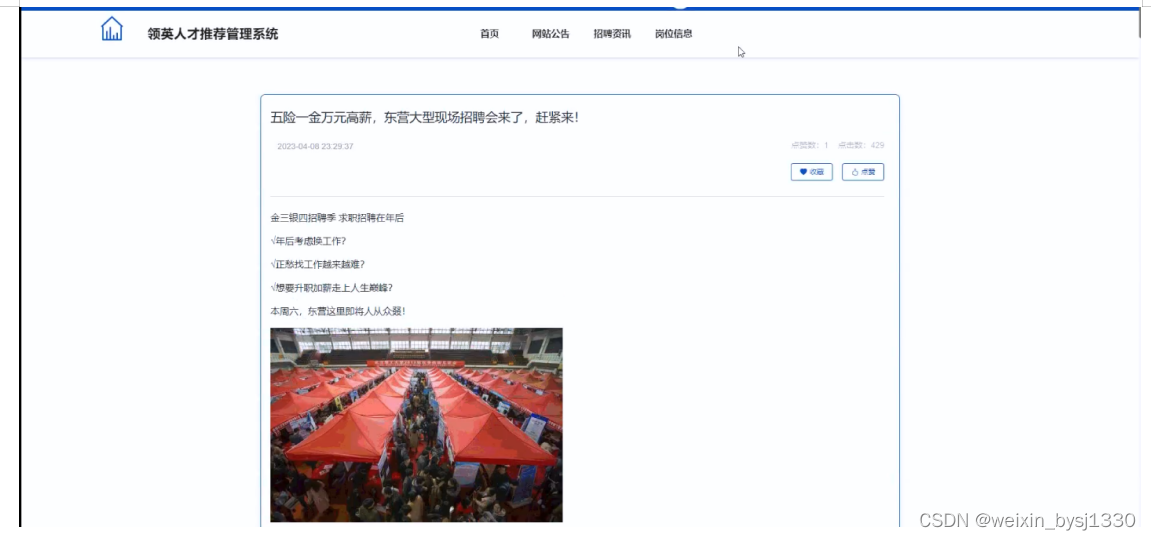The image size is (1151, 540).
Task: Click the date 2023-04-08 23:29:37
Action: pyautogui.click(x=315, y=146)
